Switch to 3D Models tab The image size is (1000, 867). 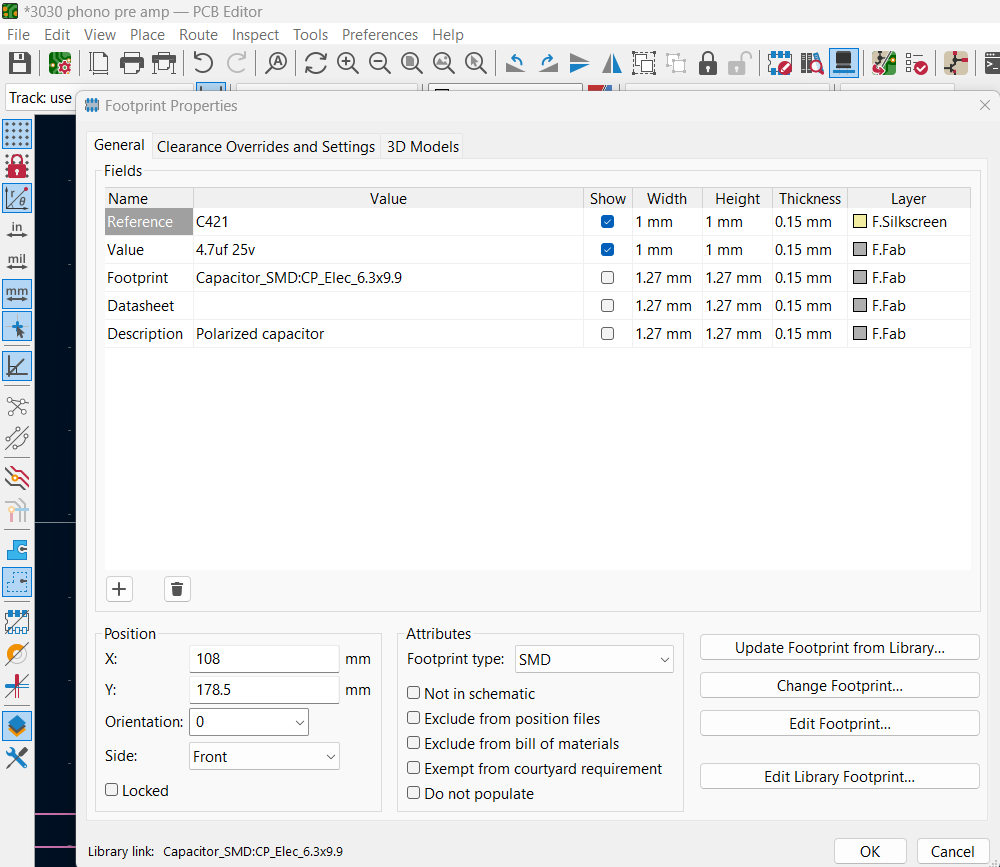coord(423,147)
